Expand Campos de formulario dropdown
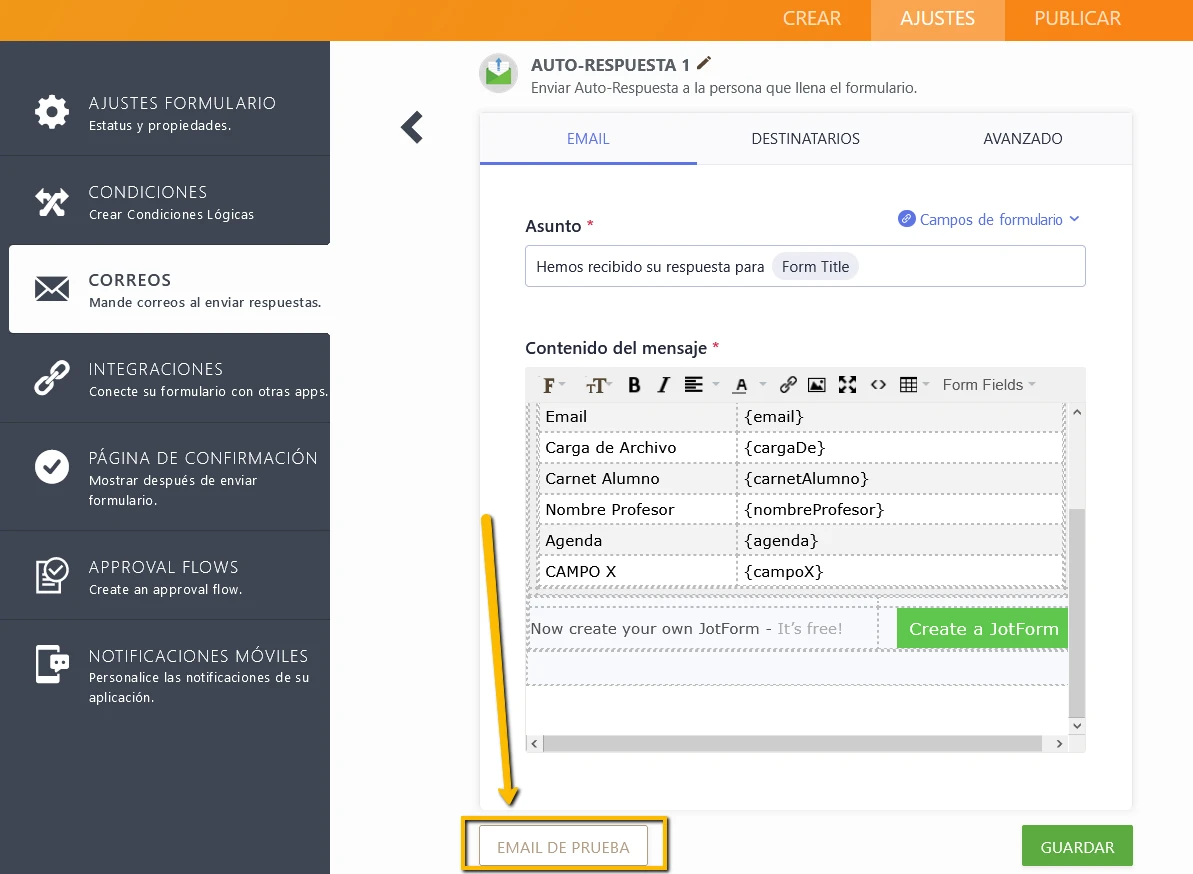Viewport: 1193px width, 874px height. point(989,219)
